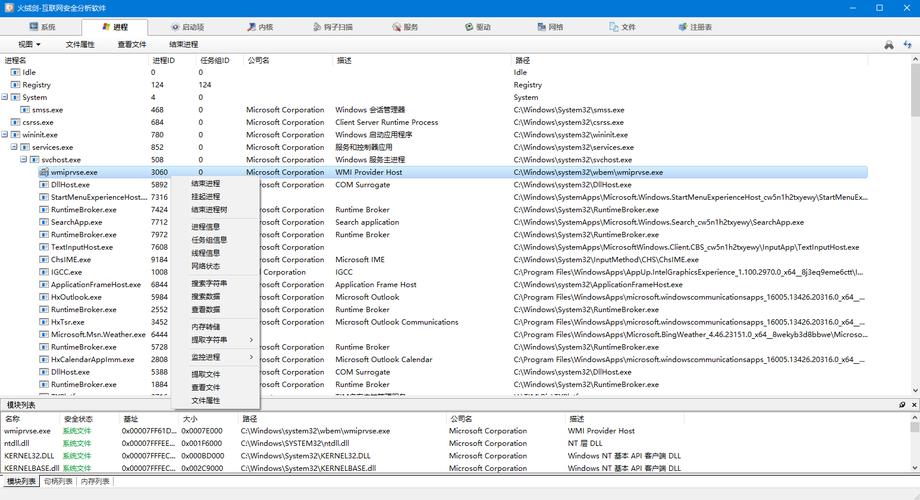
Task: Close the 模块列表 panel
Action: 914,405
